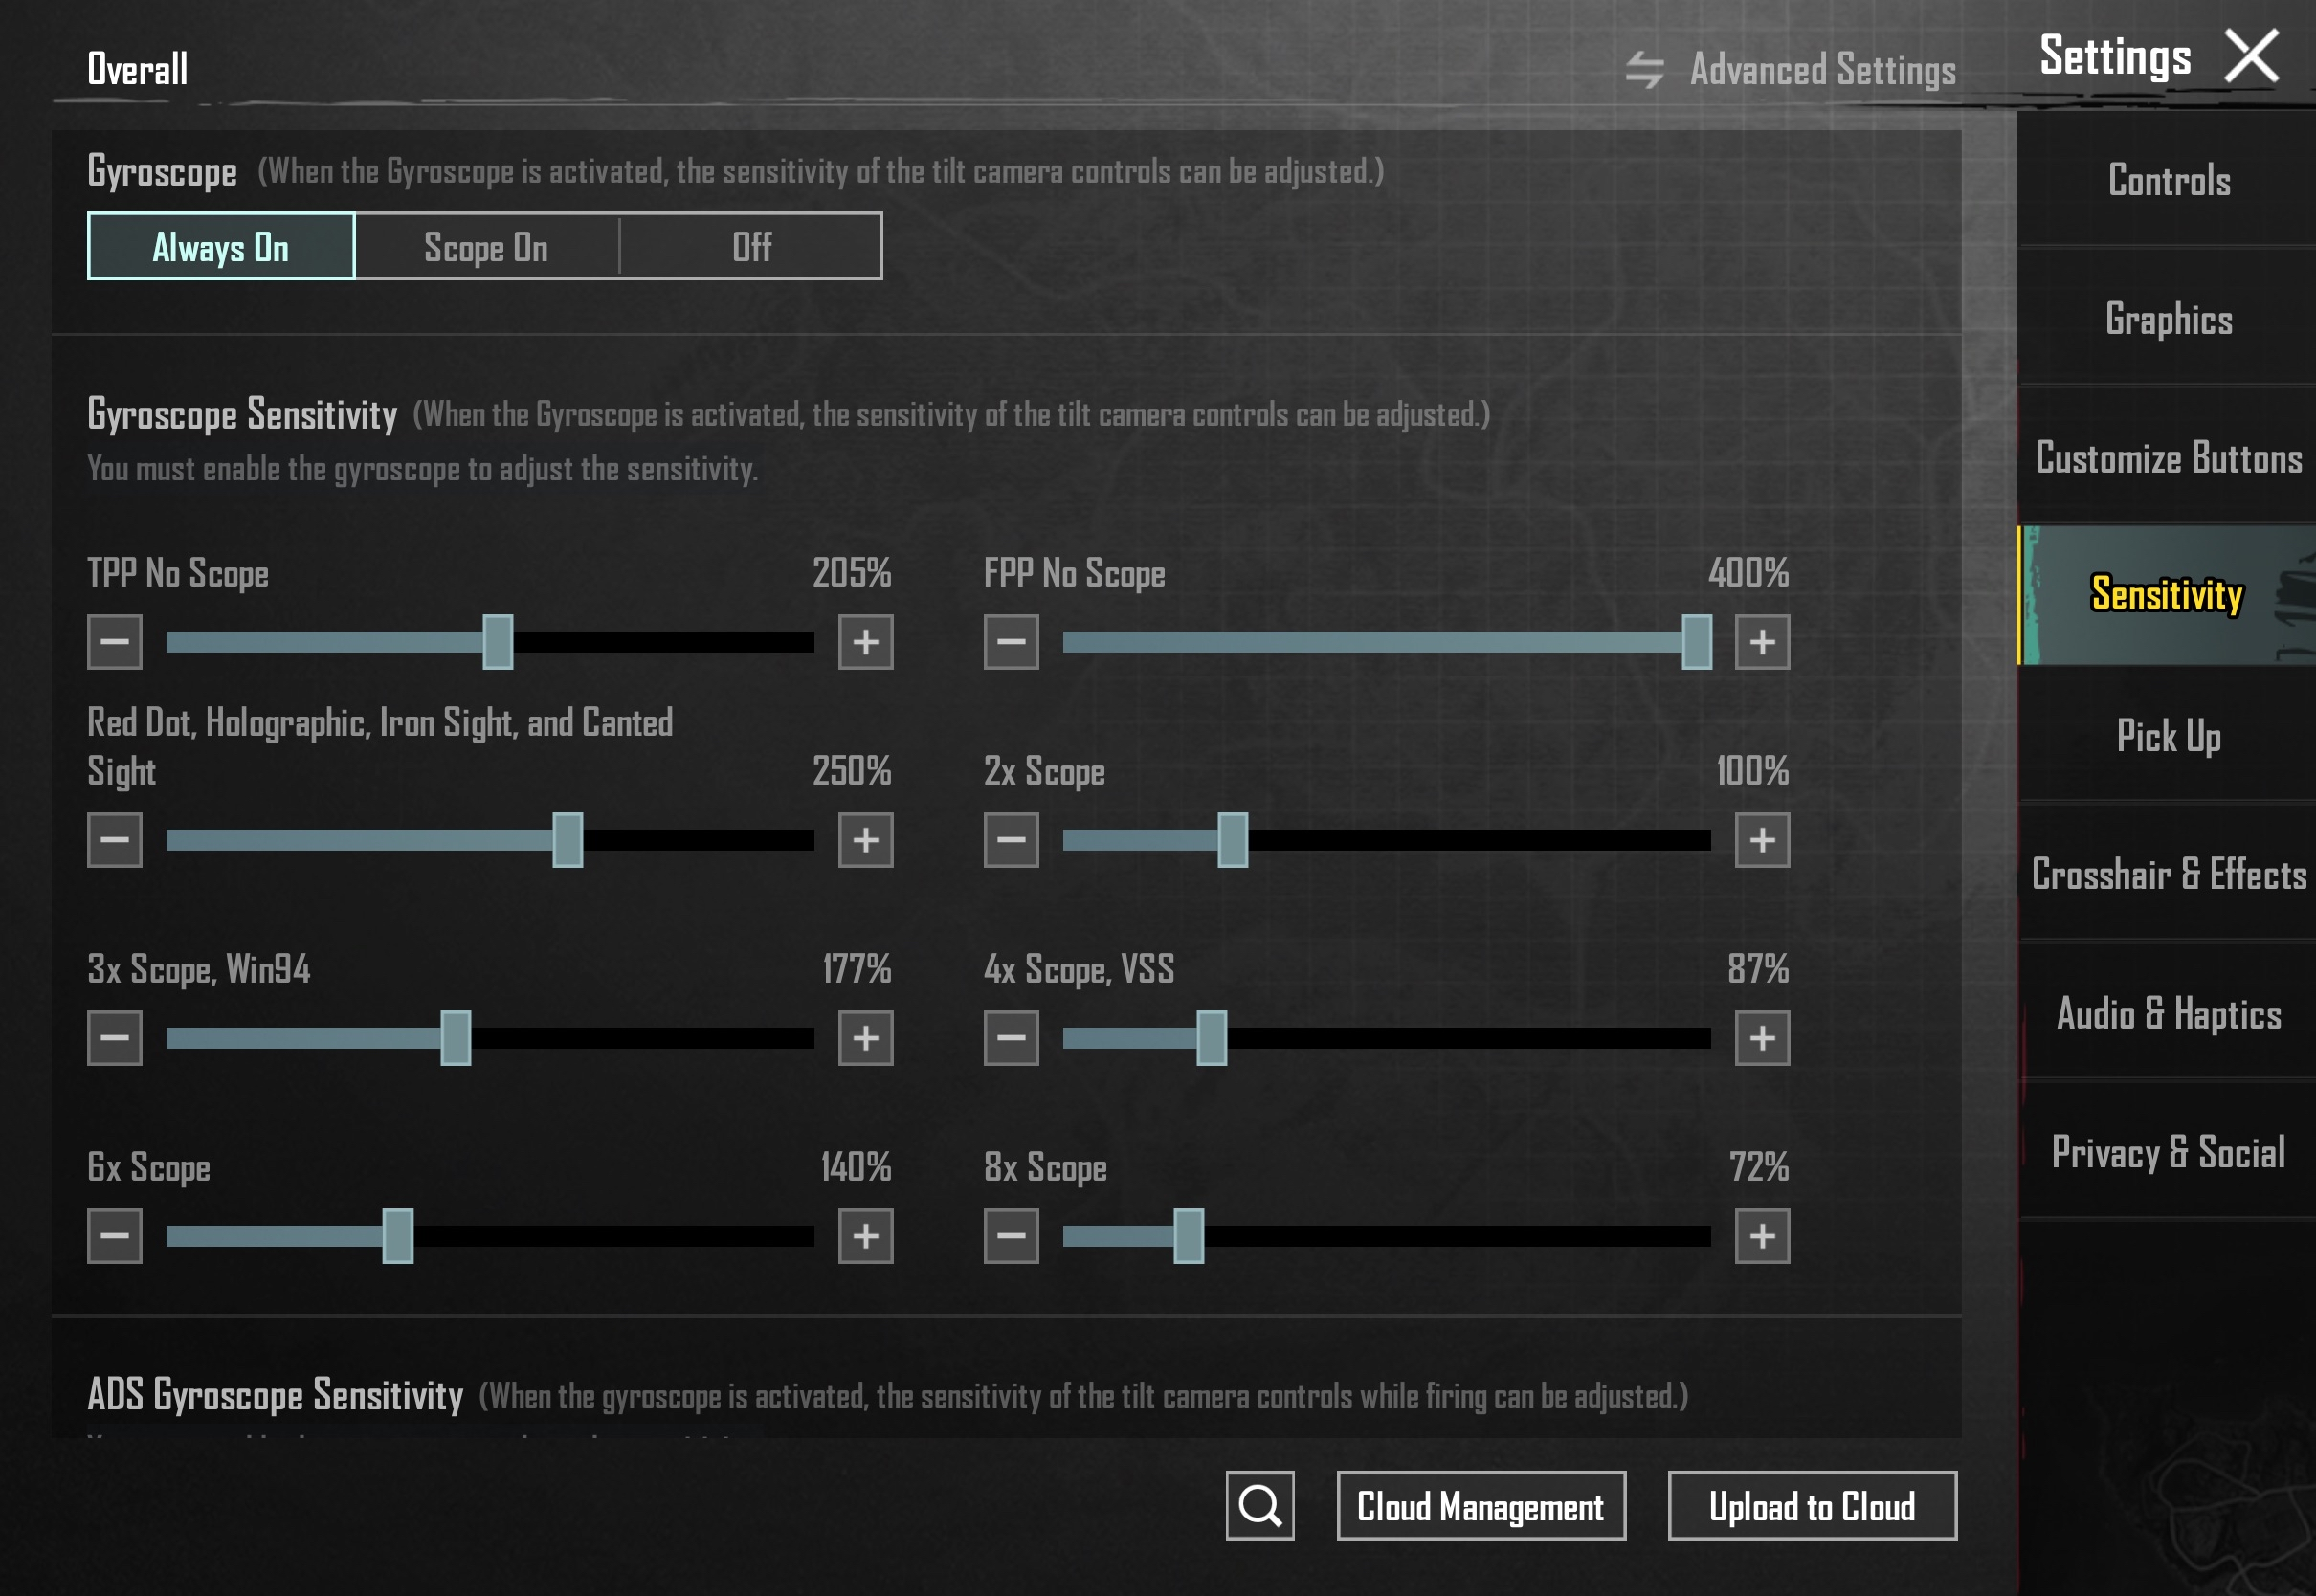Increase 8x Scope sensitivity with plus
2316x1596 pixels.
(1761, 1235)
